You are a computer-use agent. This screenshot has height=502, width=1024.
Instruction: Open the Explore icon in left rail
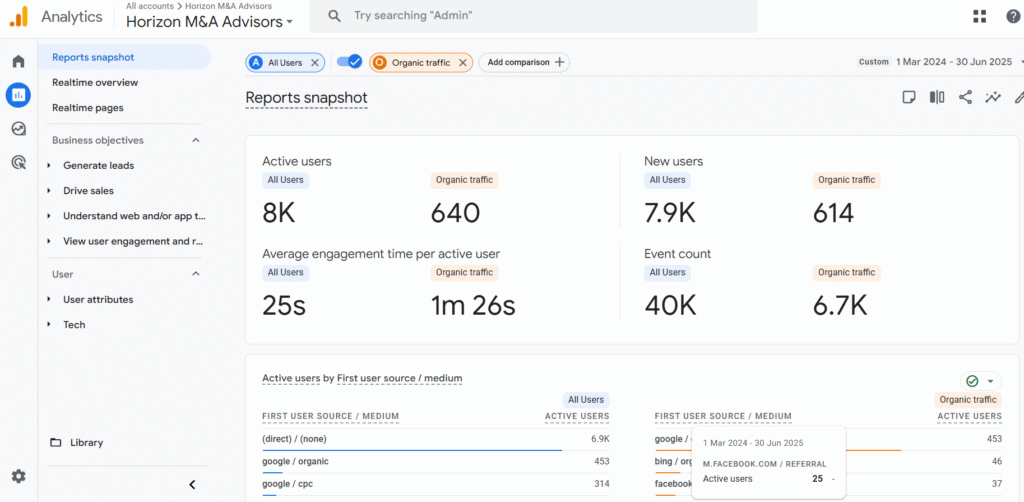pos(18,129)
